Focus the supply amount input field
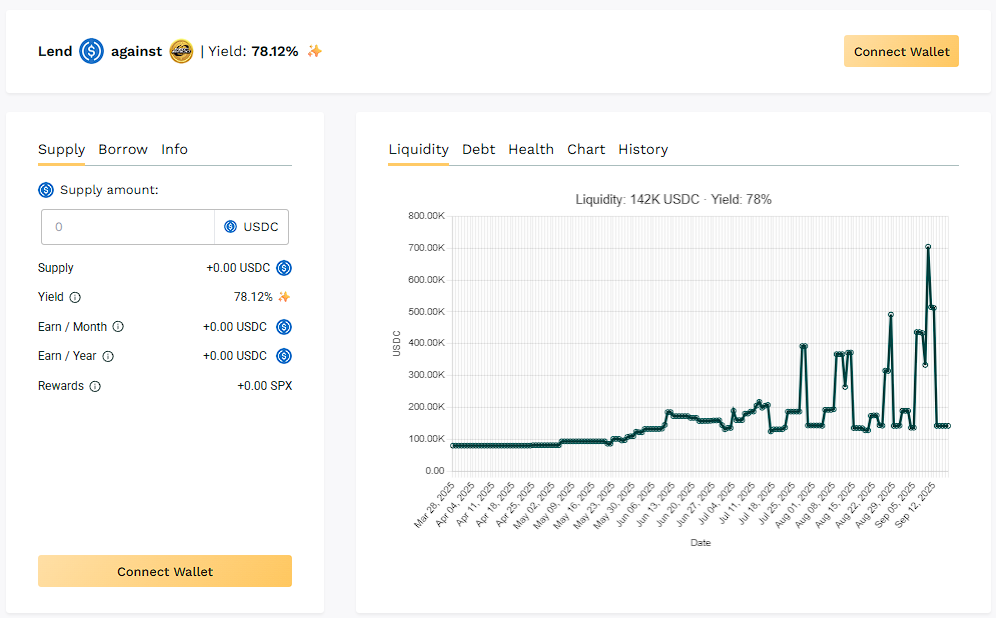The image size is (996, 618). click(x=128, y=227)
